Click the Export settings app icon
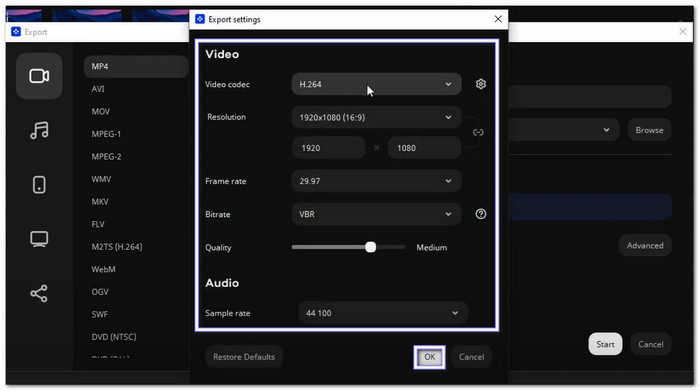The width and height of the screenshot is (700, 391). coord(200,19)
